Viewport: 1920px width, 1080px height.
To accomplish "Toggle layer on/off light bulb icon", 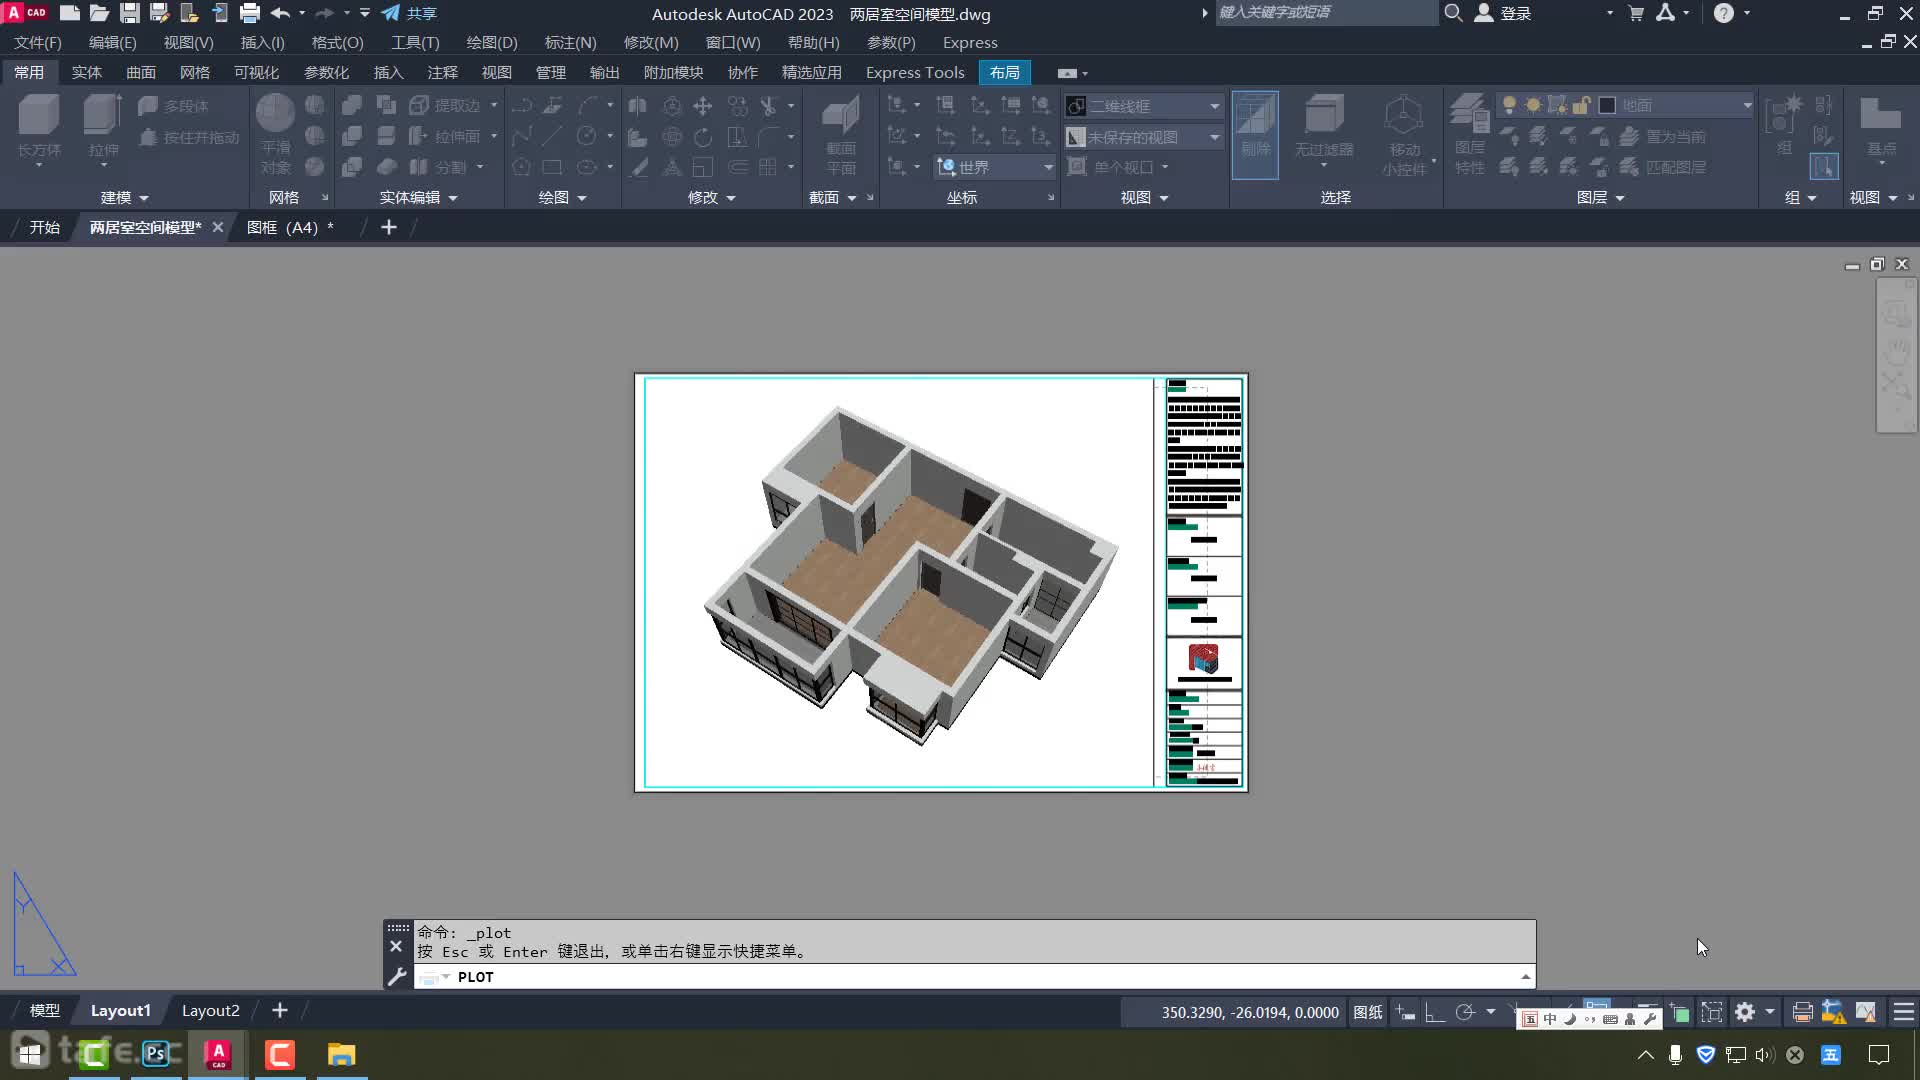I will click(x=1509, y=105).
